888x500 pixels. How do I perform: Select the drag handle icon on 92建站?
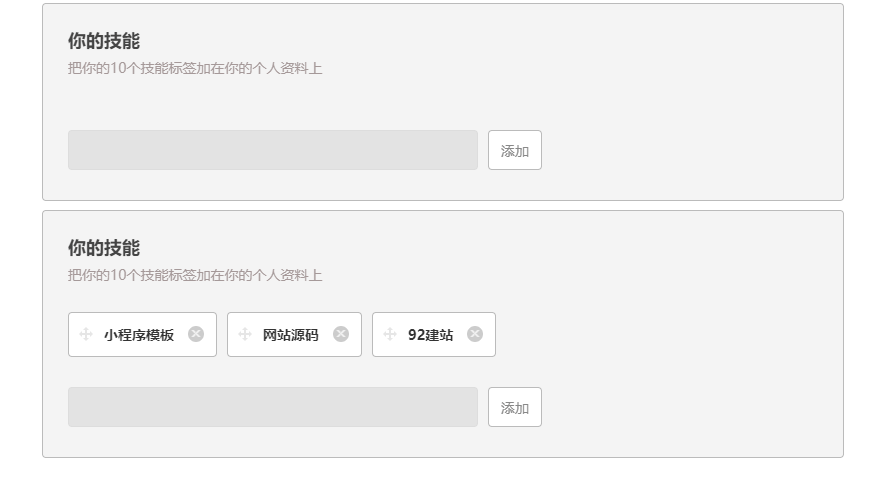pyautogui.click(x=390, y=334)
